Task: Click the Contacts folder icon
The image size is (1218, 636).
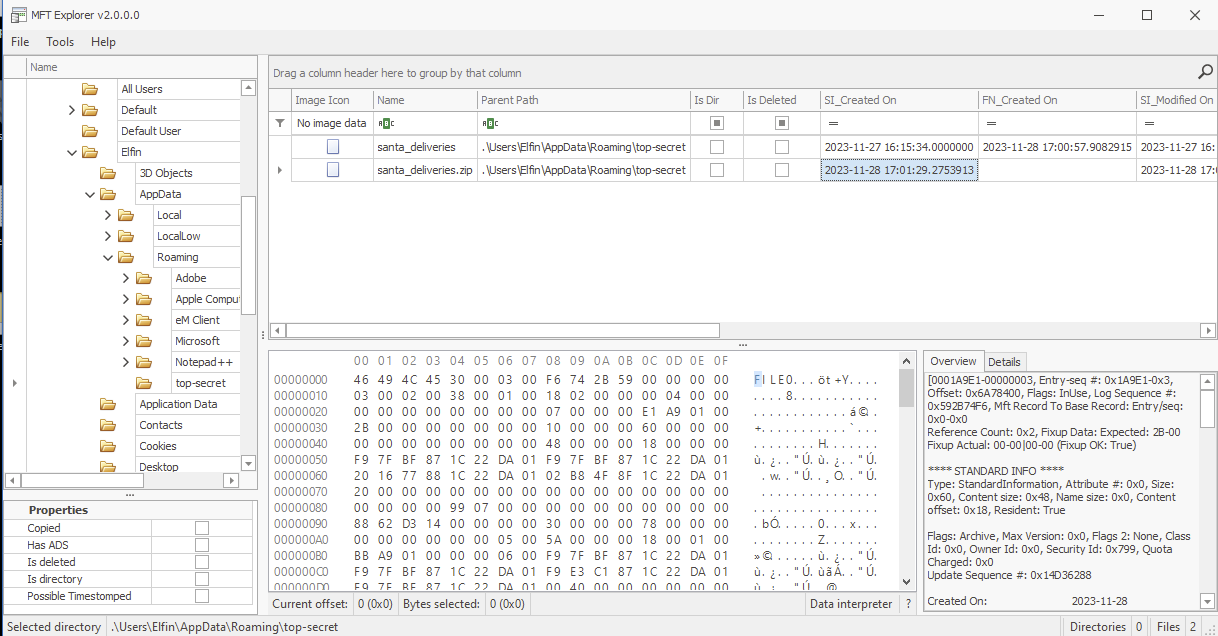Action: tap(108, 425)
